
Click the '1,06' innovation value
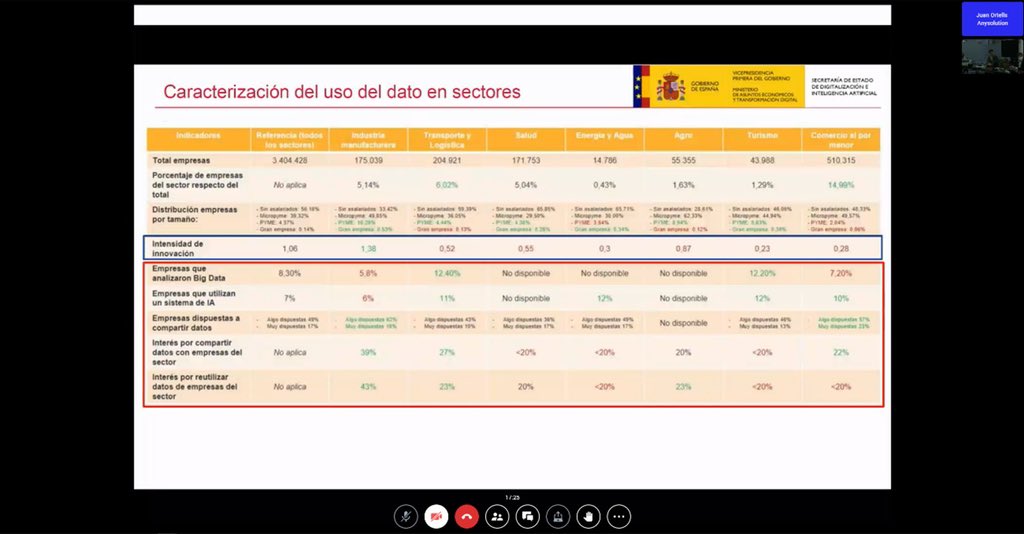point(290,249)
